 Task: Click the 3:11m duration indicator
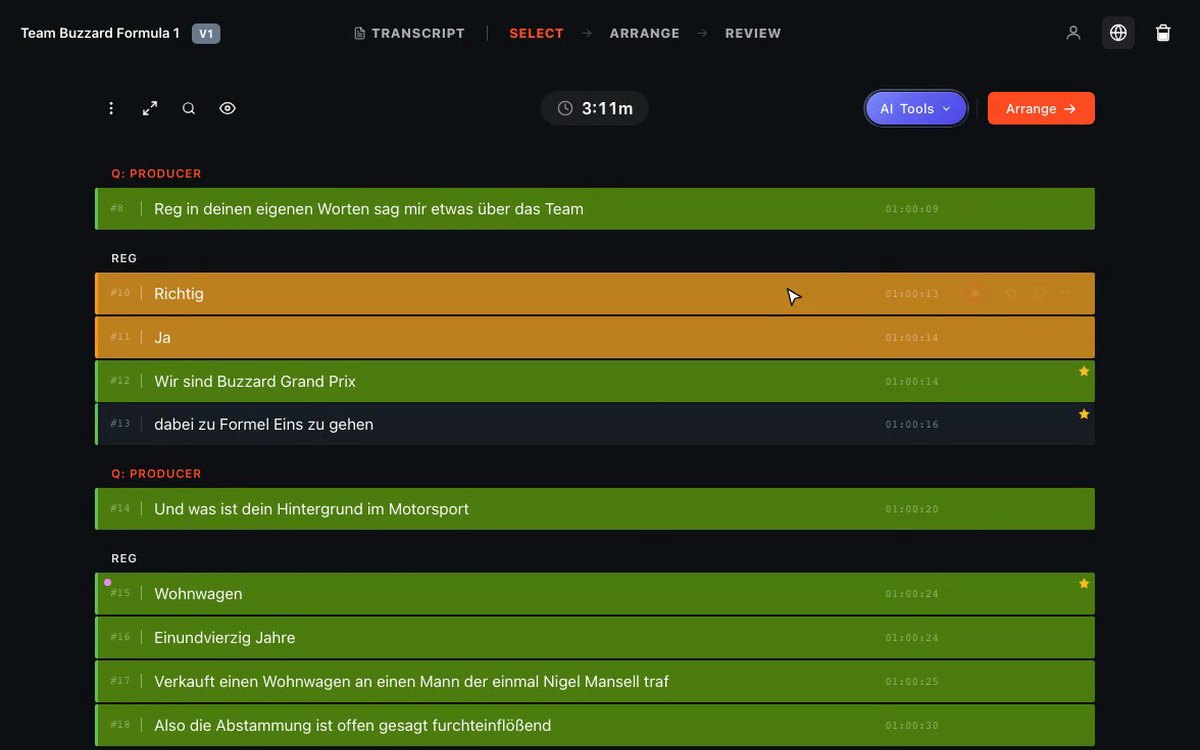(x=595, y=108)
